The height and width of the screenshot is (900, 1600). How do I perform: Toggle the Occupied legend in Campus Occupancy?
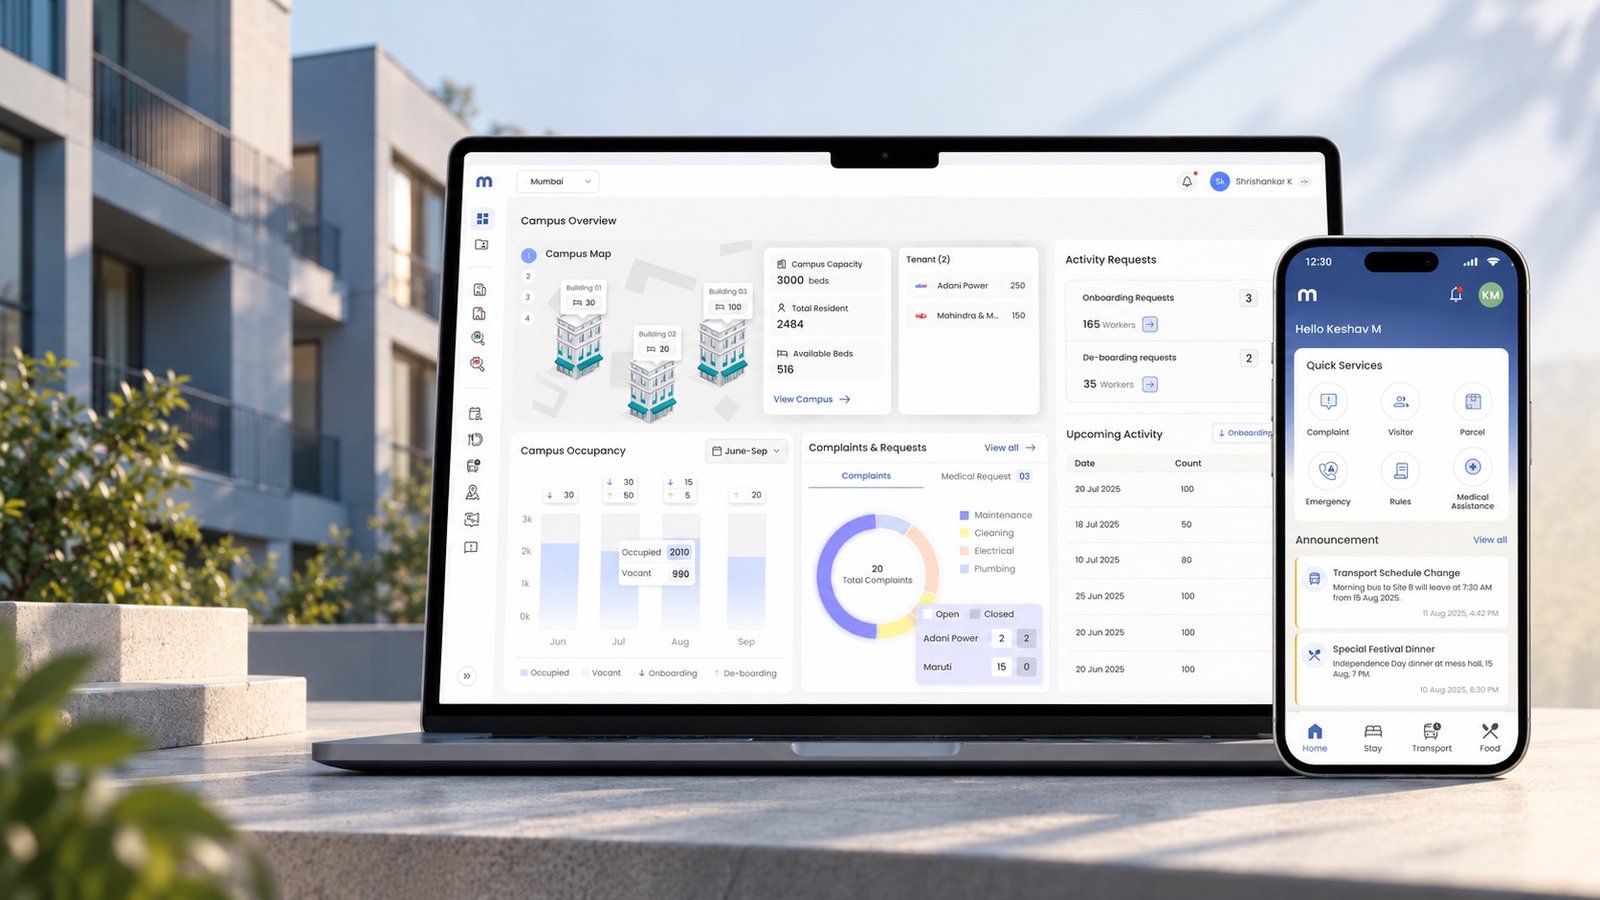click(x=544, y=673)
